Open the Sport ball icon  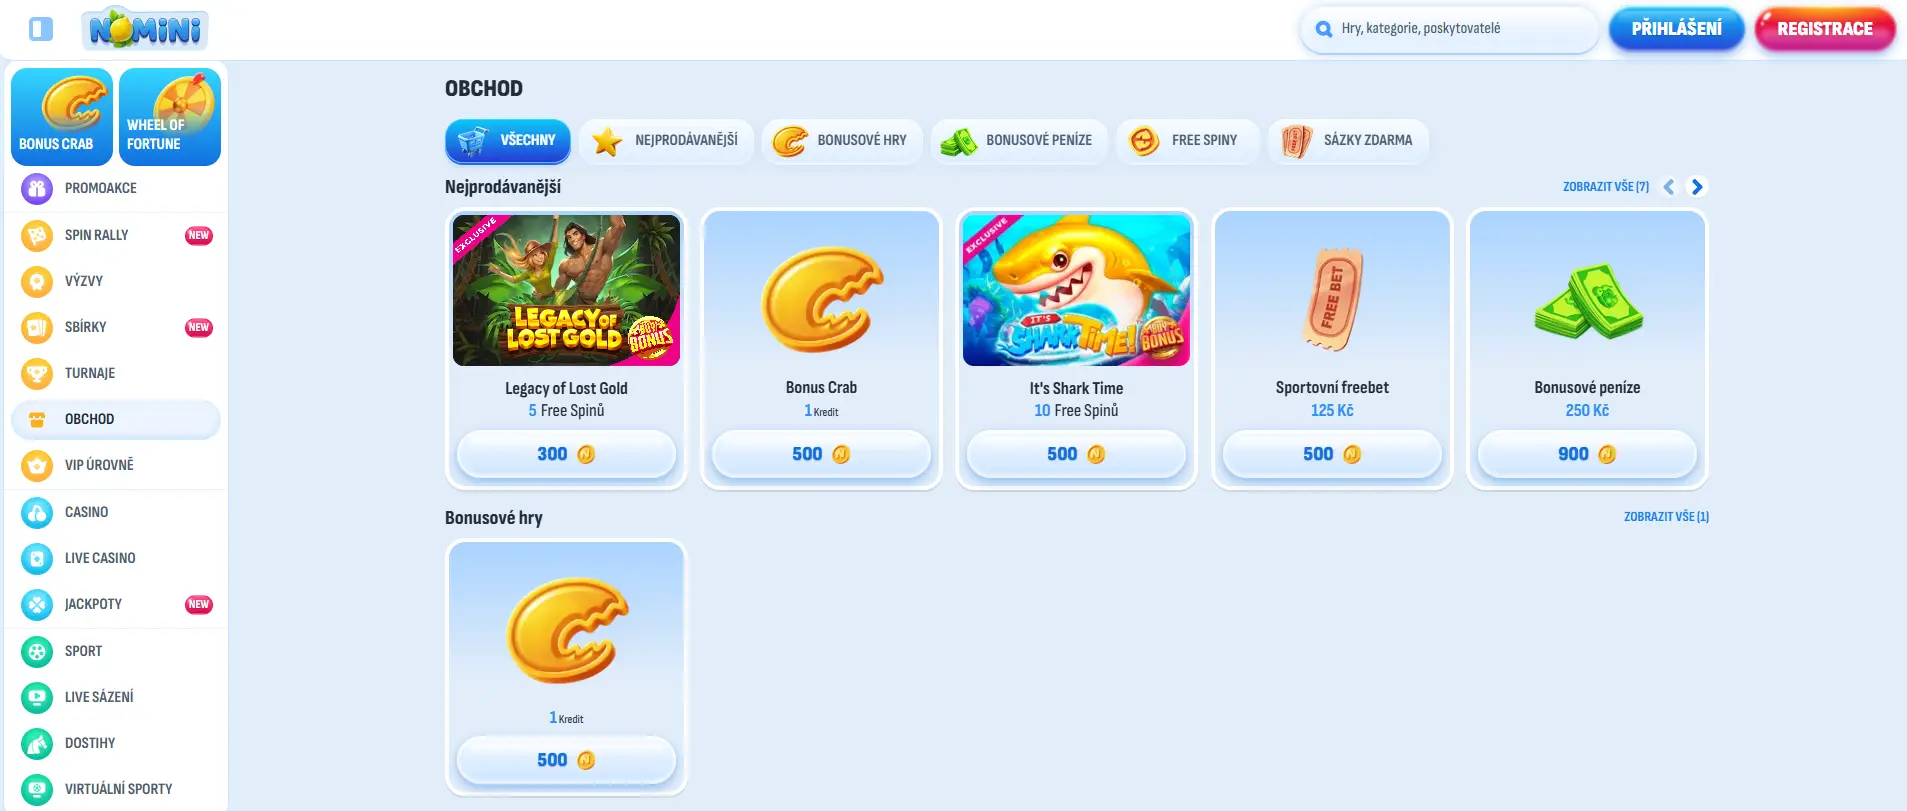(x=37, y=651)
